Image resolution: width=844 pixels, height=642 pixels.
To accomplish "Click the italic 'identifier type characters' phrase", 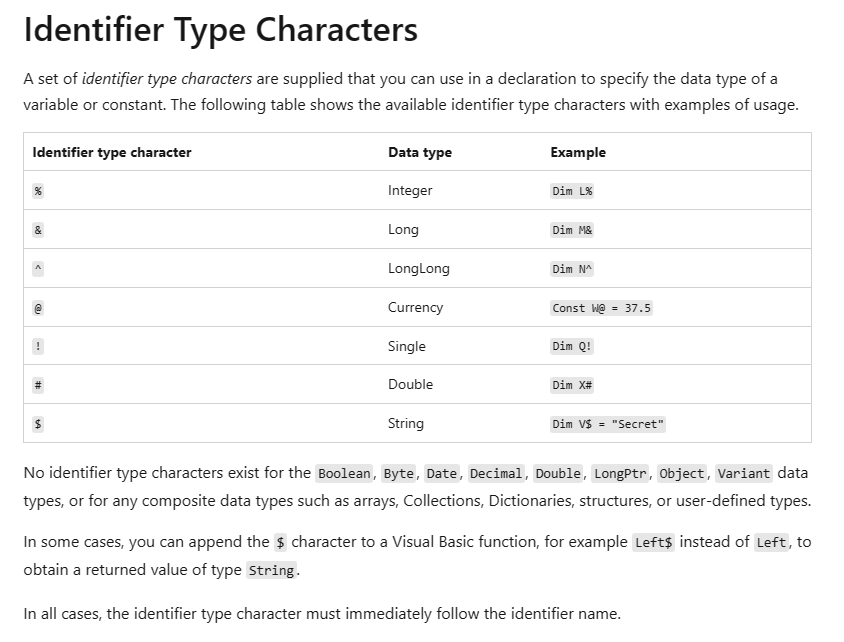I will pyautogui.click(x=167, y=79).
